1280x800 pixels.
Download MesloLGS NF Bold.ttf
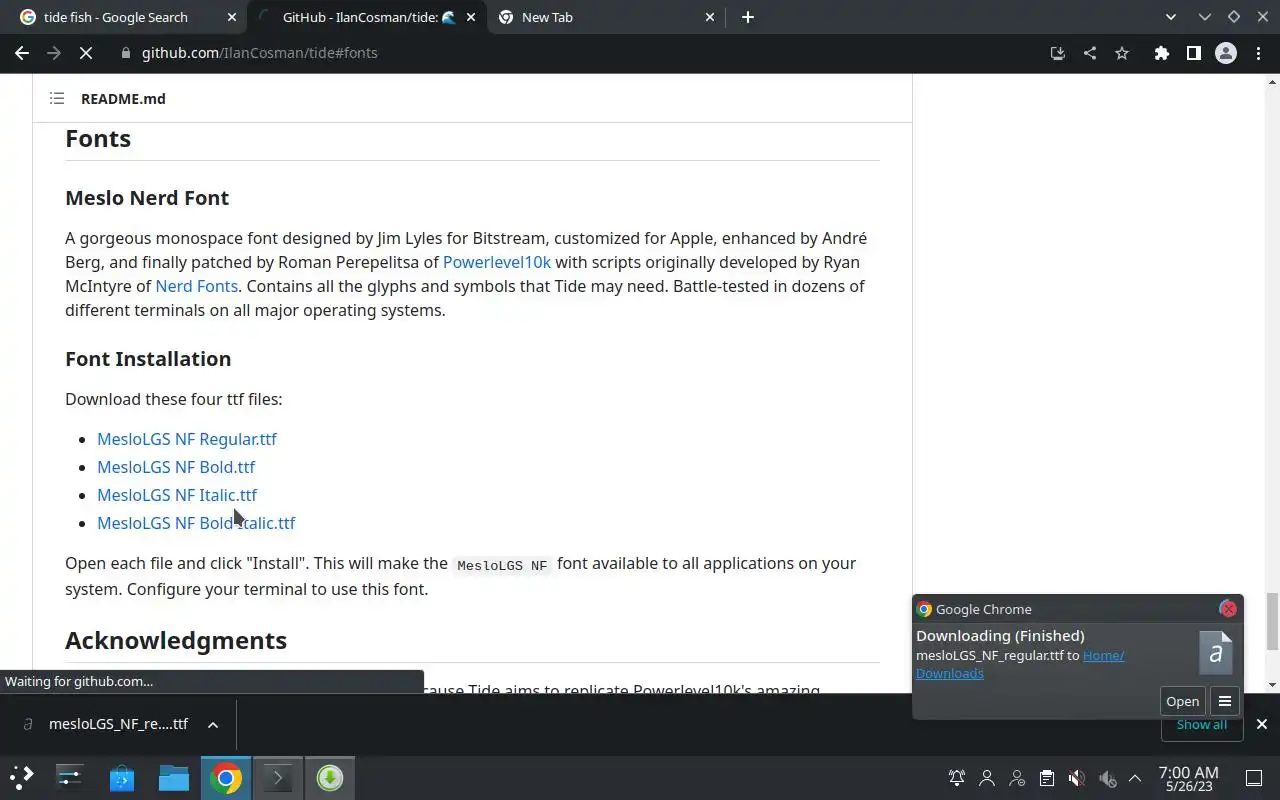(x=176, y=467)
